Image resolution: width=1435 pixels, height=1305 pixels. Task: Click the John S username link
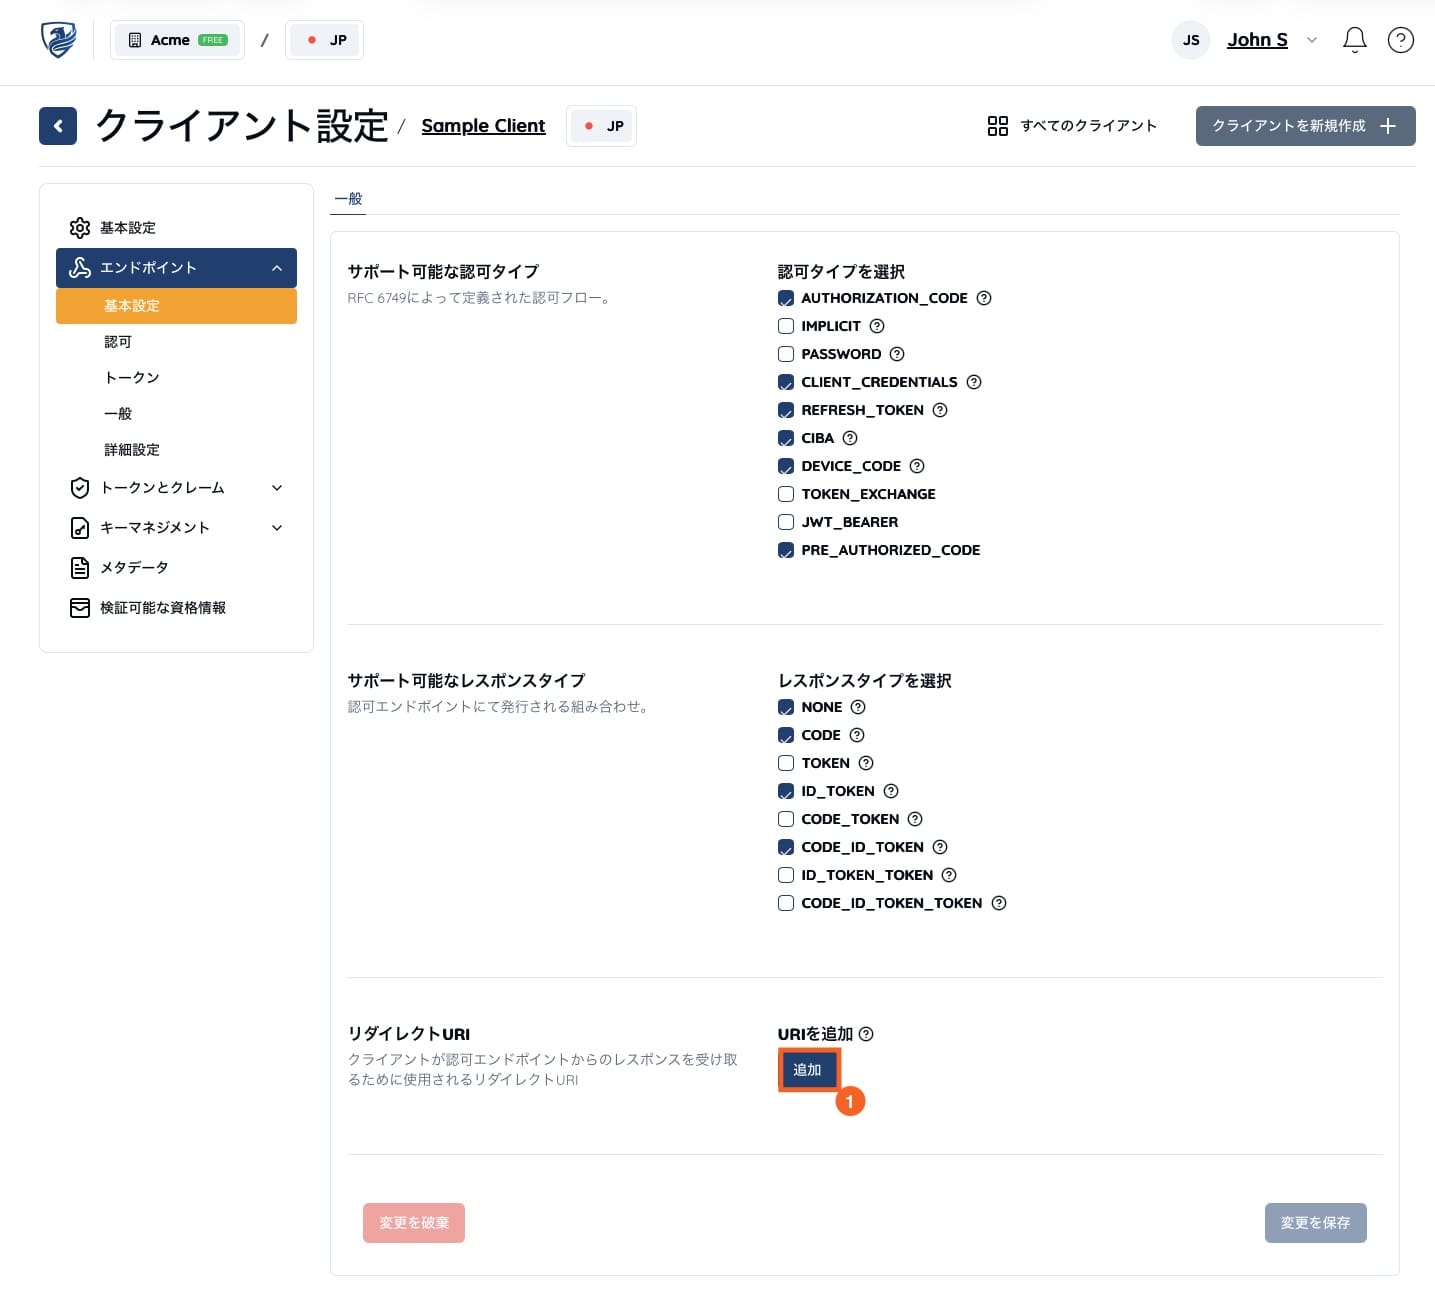click(x=1257, y=40)
